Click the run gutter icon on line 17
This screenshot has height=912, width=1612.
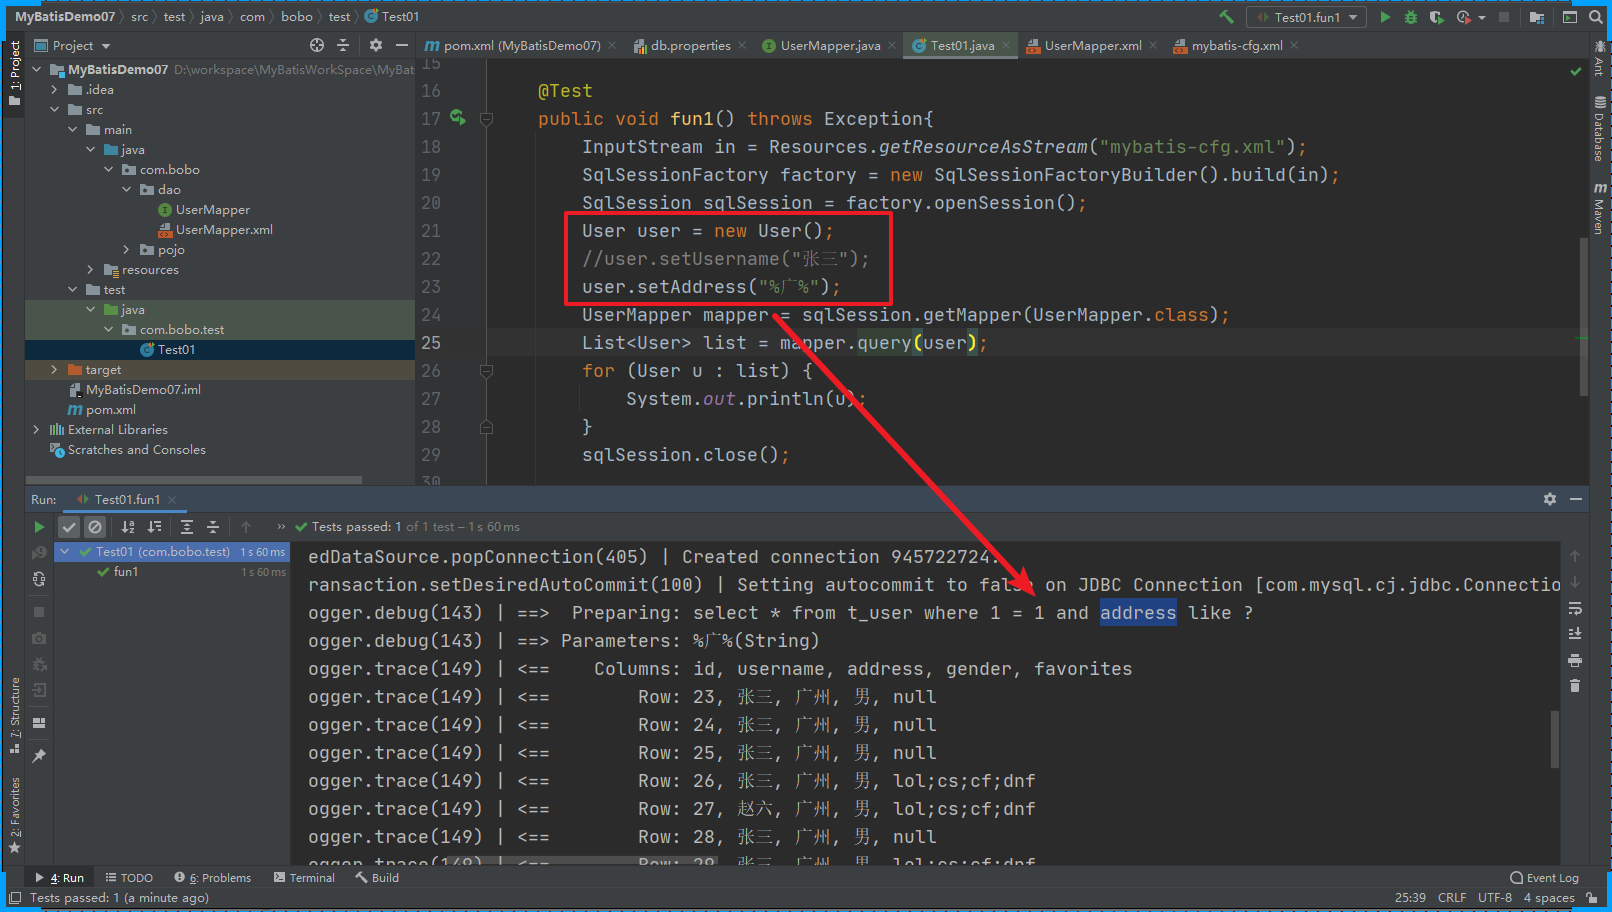coord(458,118)
